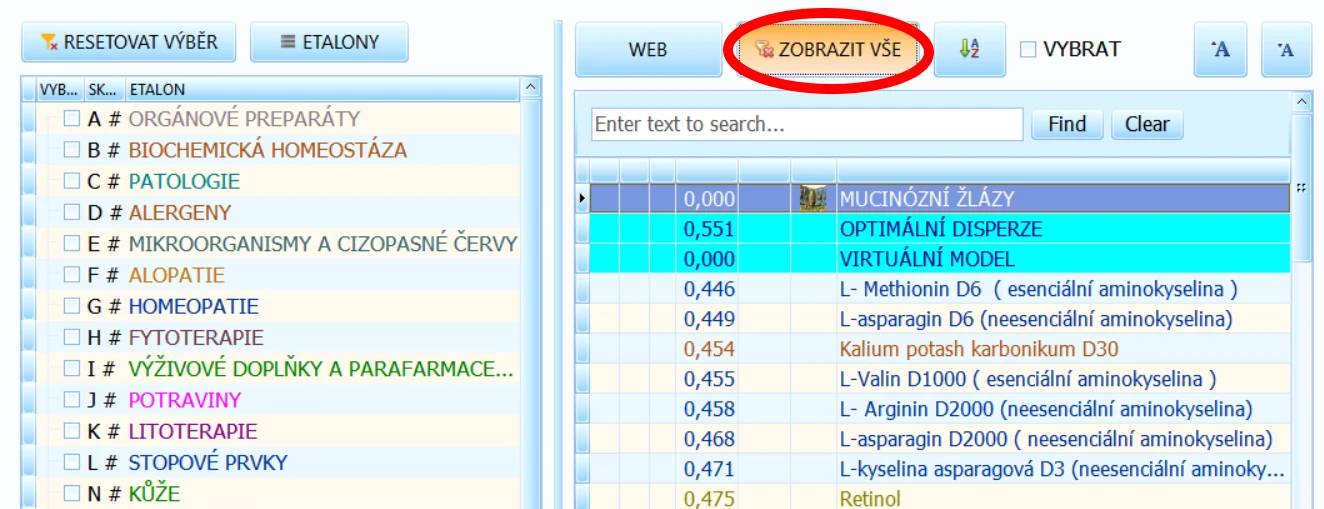This screenshot has height=509, width=1324.
Task: Select the POTRAVINY tree item
Action: coord(185,400)
